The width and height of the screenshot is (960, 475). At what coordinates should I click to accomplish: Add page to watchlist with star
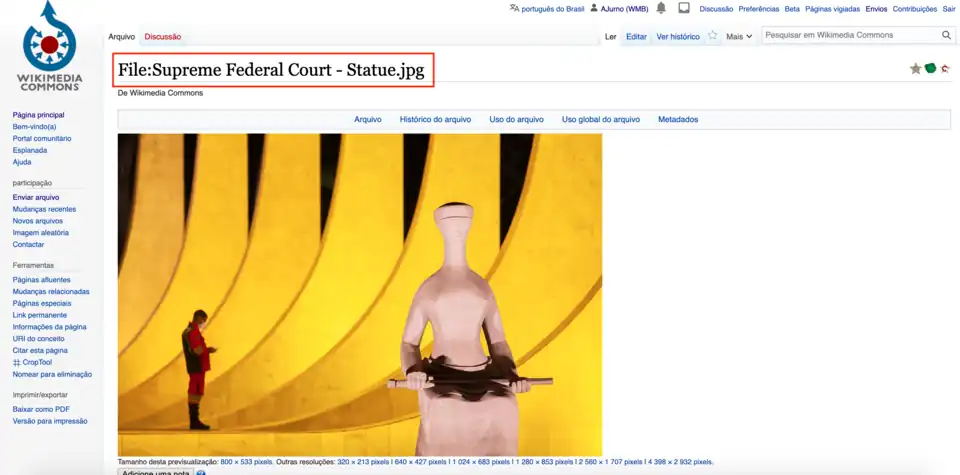[712, 36]
